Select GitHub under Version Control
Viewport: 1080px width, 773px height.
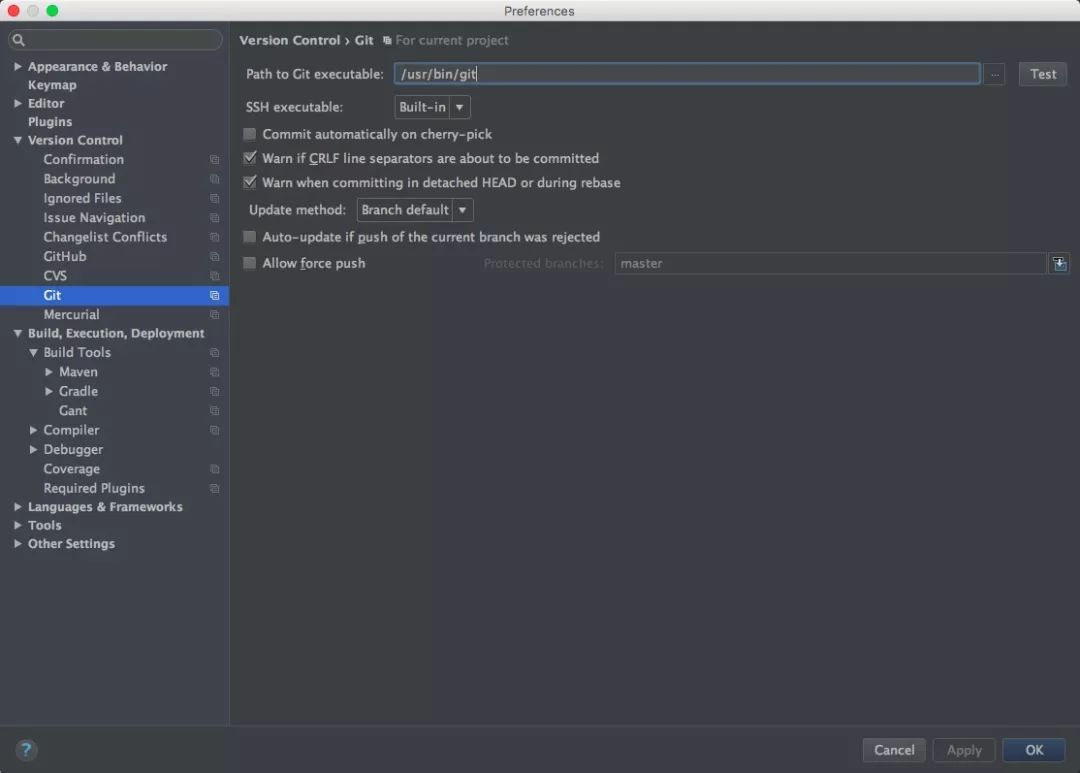65,256
